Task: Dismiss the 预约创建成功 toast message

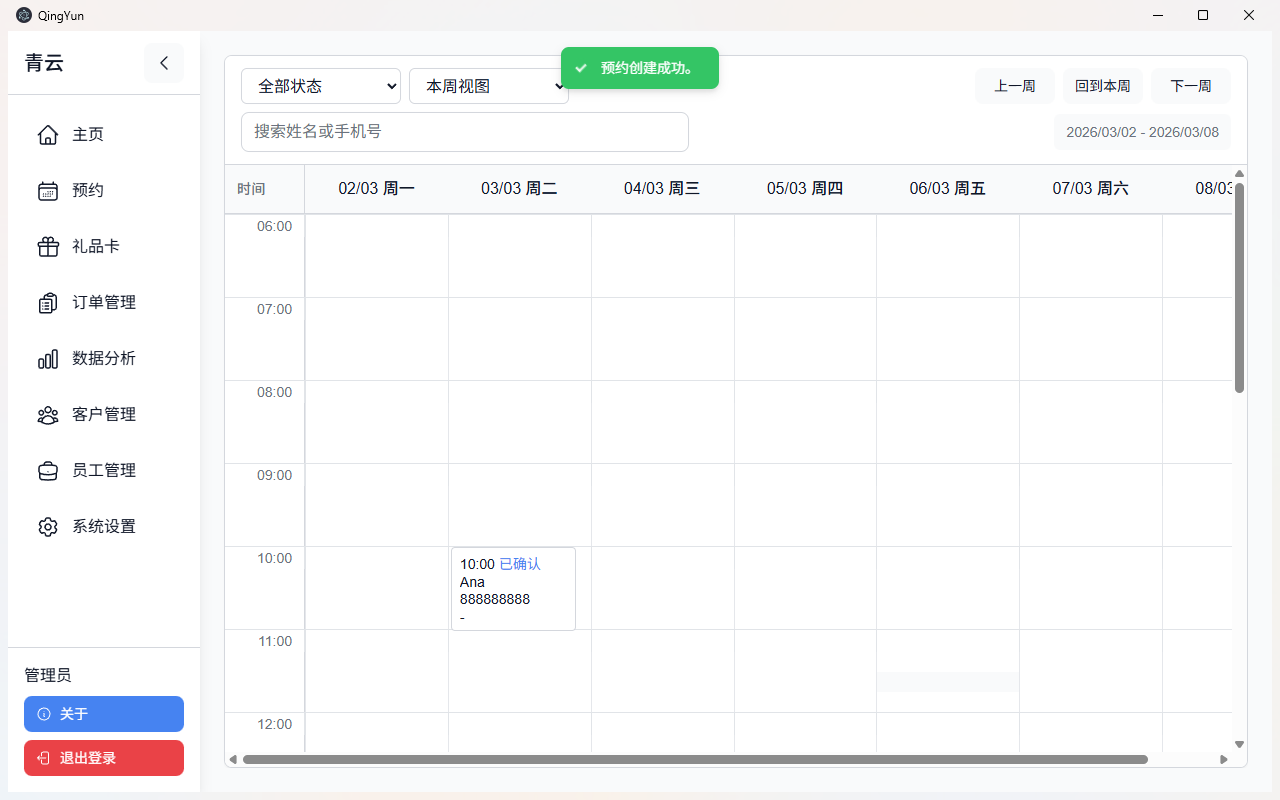Action: coord(640,68)
